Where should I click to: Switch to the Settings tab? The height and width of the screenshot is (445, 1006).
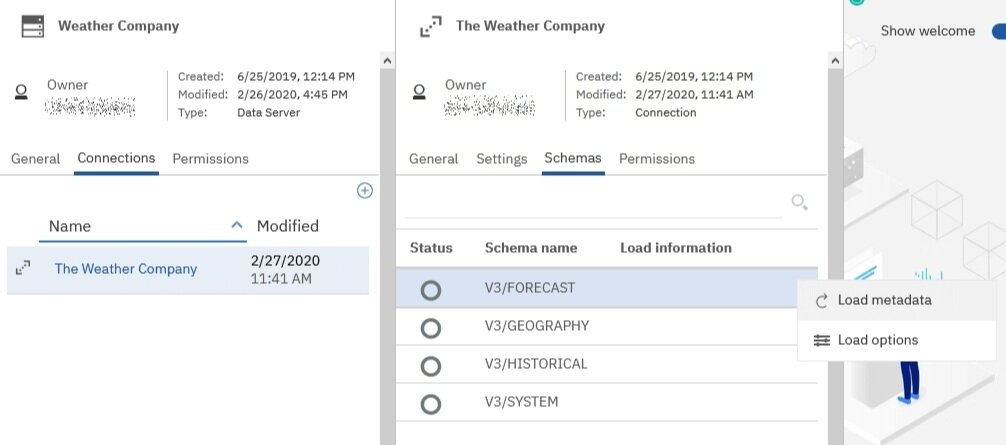pyautogui.click(x=502, y=159)
